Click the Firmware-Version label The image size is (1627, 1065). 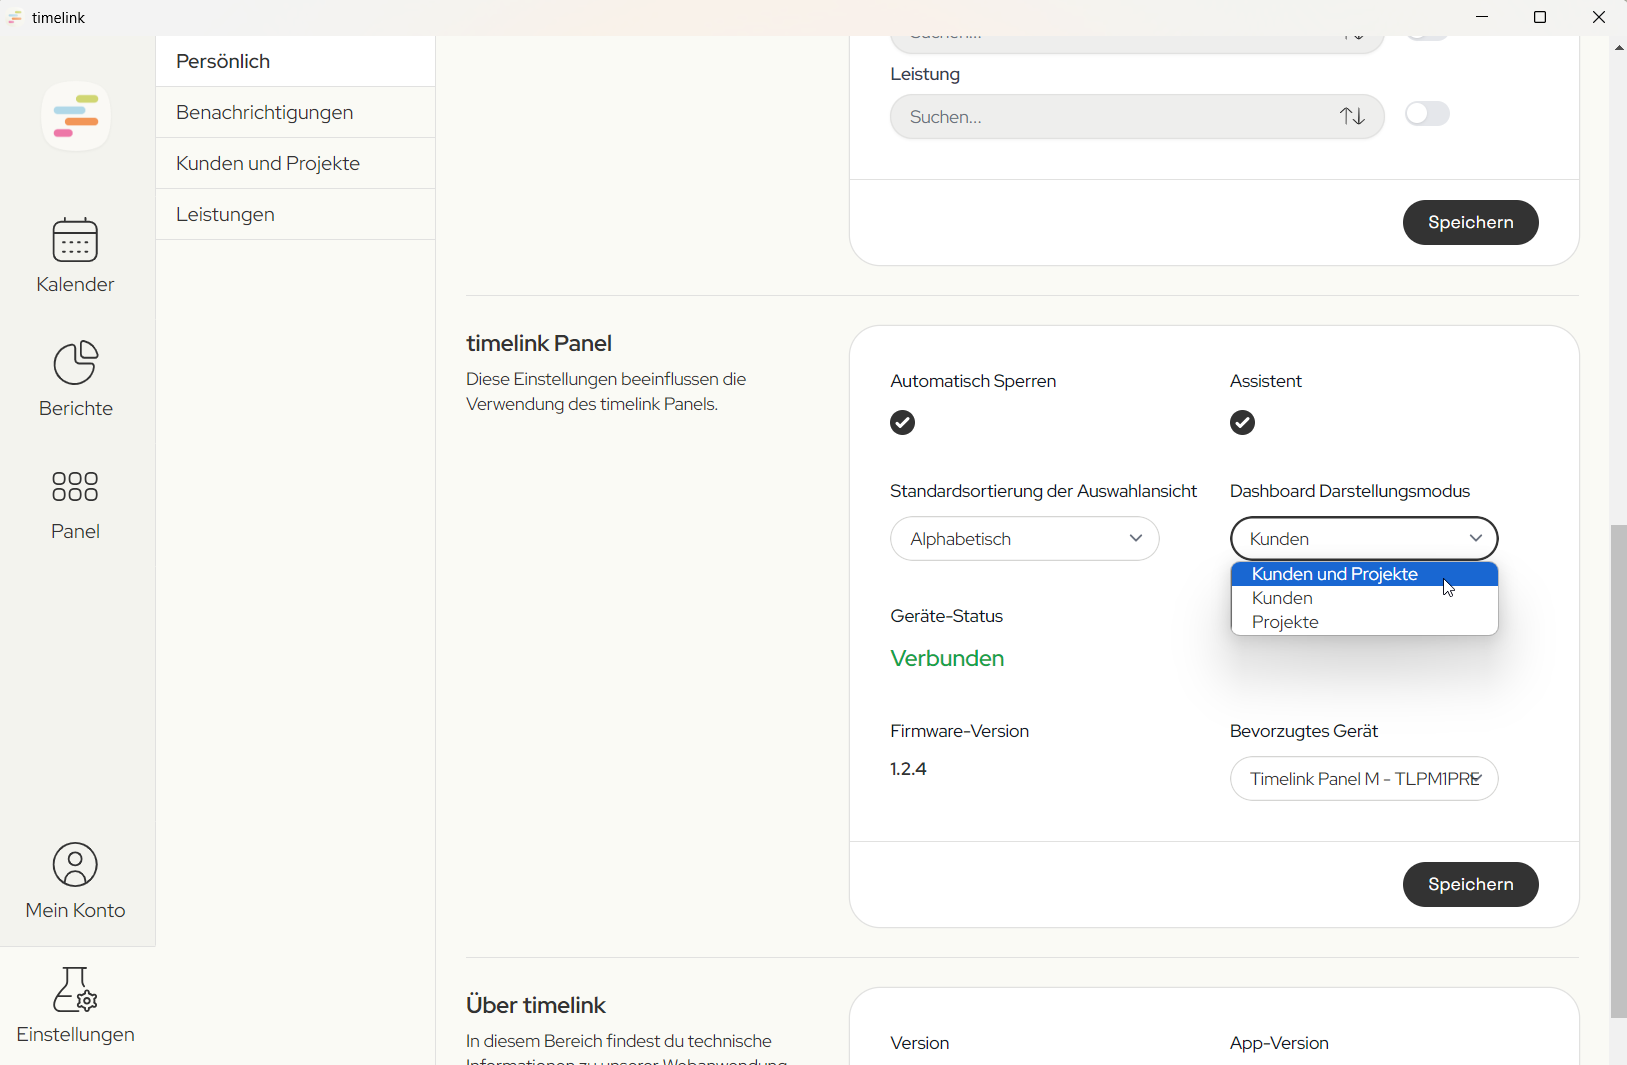point(959,731)
